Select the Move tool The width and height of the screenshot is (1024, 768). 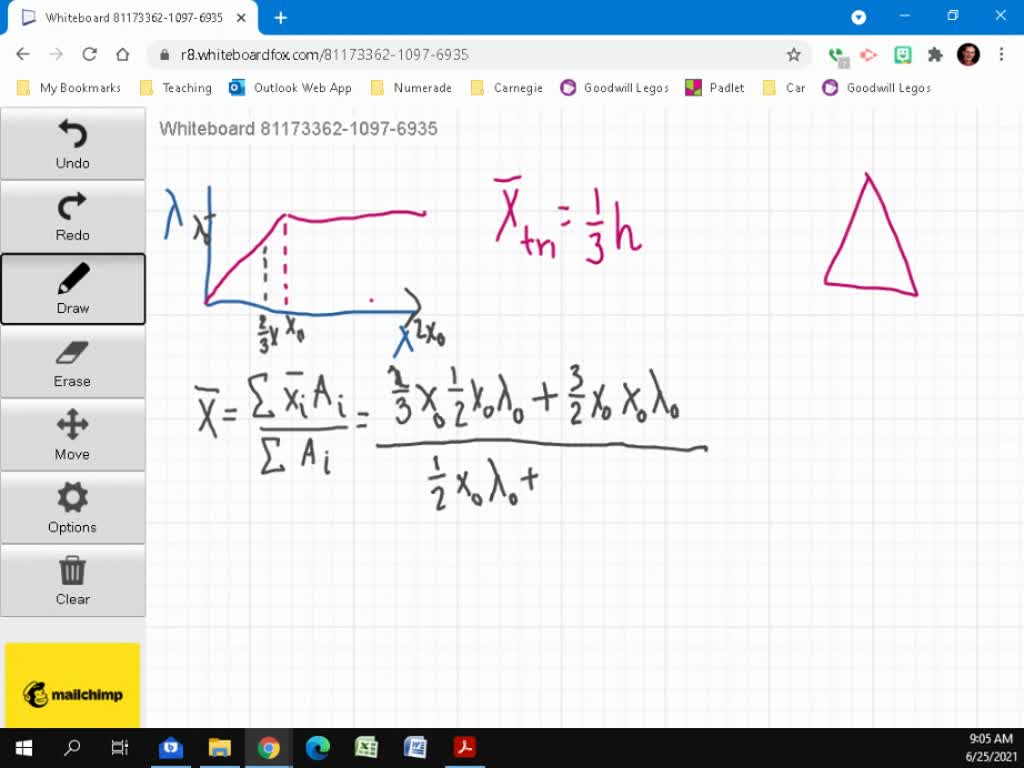click(72, 435)
